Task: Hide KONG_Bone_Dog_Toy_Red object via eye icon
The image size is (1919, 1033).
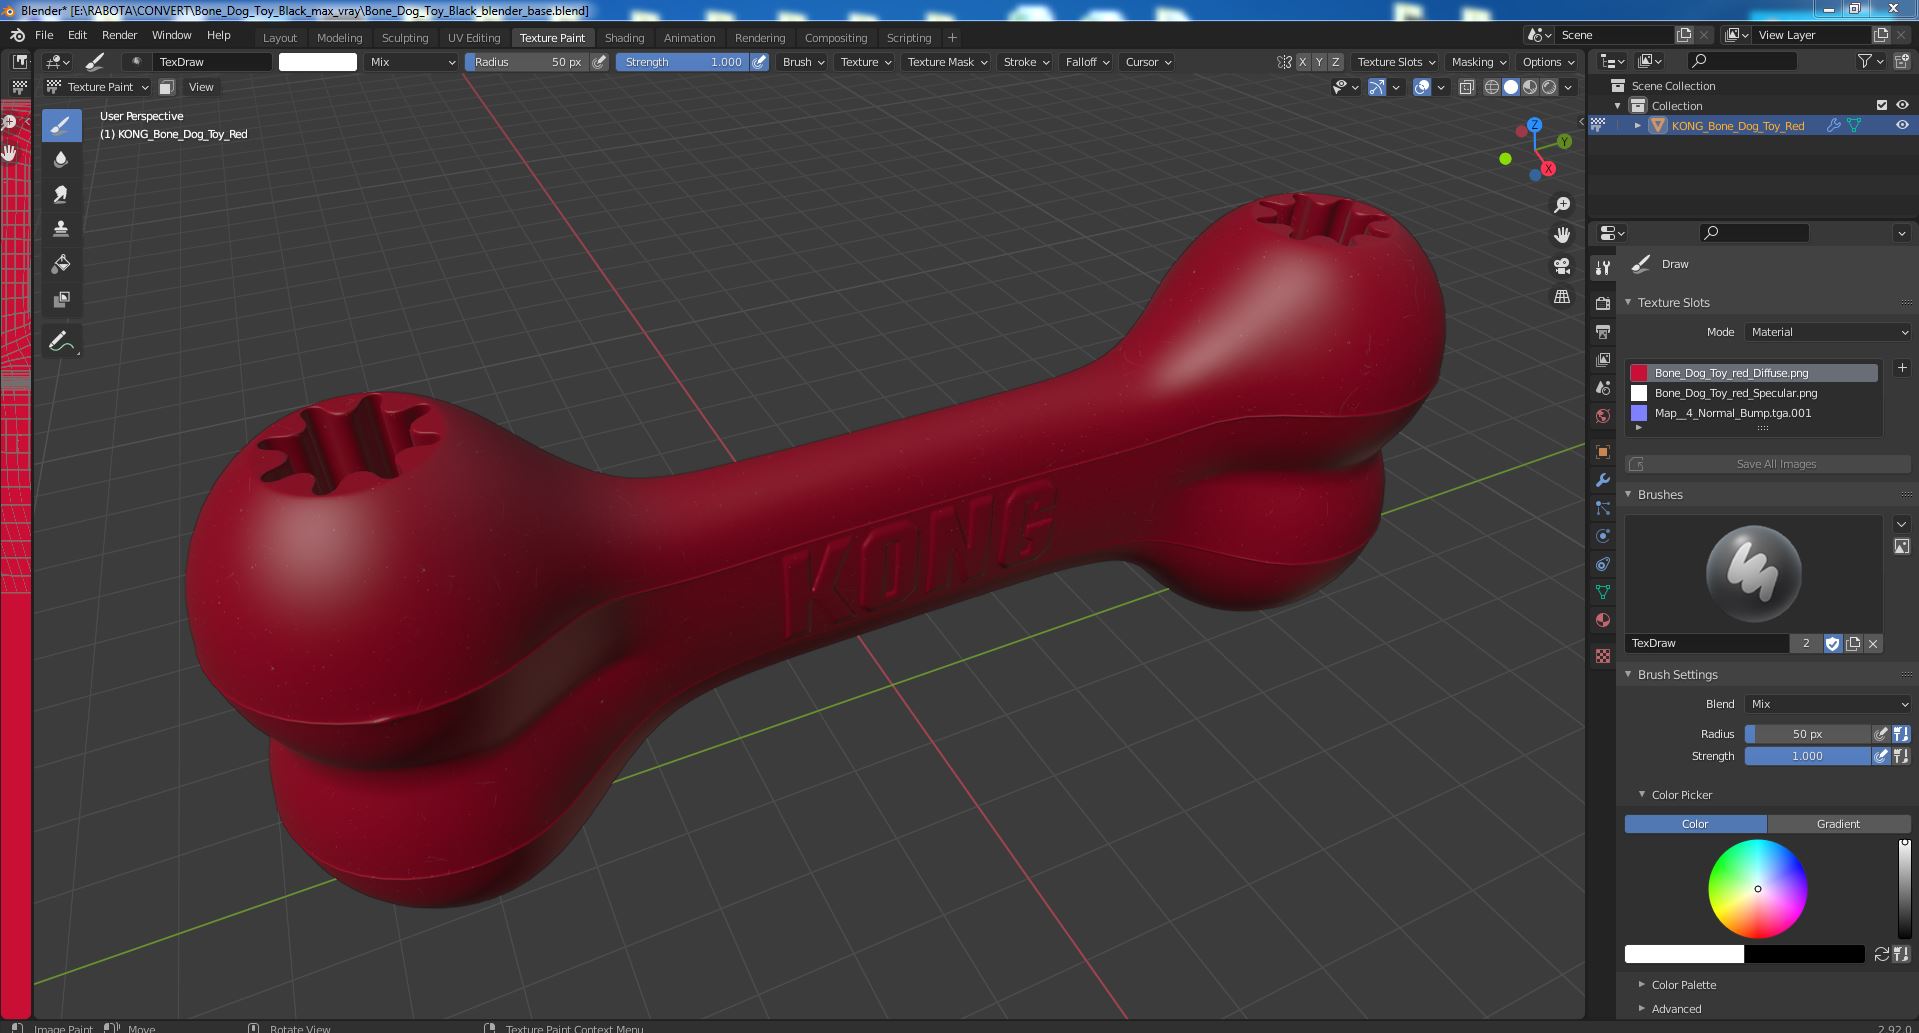Action: pyautogui.click(x=1902, y=125)
